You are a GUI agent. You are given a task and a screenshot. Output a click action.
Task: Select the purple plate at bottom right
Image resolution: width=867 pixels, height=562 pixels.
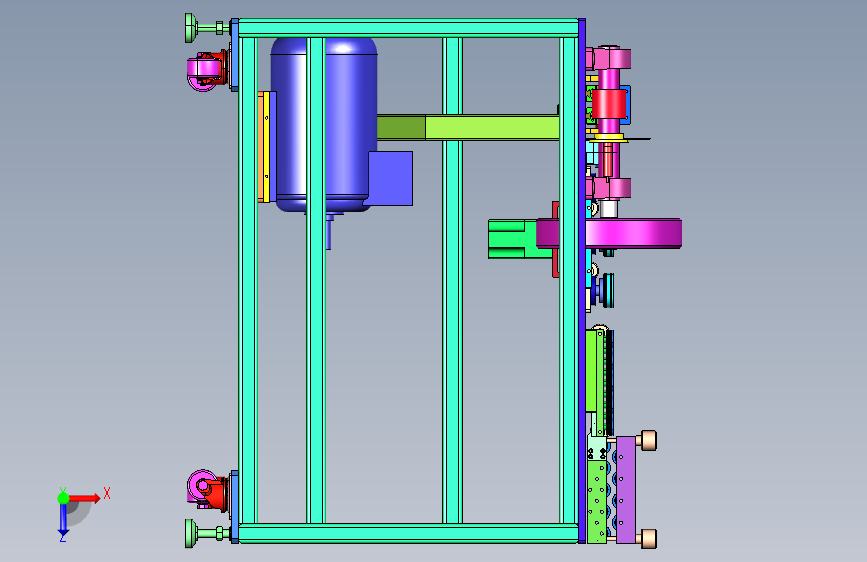click(625, 490)
